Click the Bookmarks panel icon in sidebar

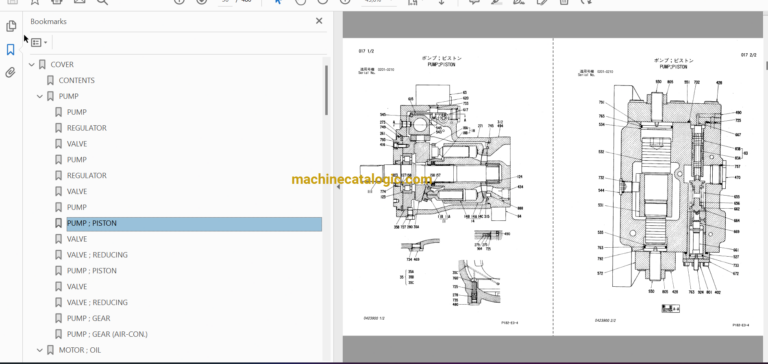pos(10,49)
